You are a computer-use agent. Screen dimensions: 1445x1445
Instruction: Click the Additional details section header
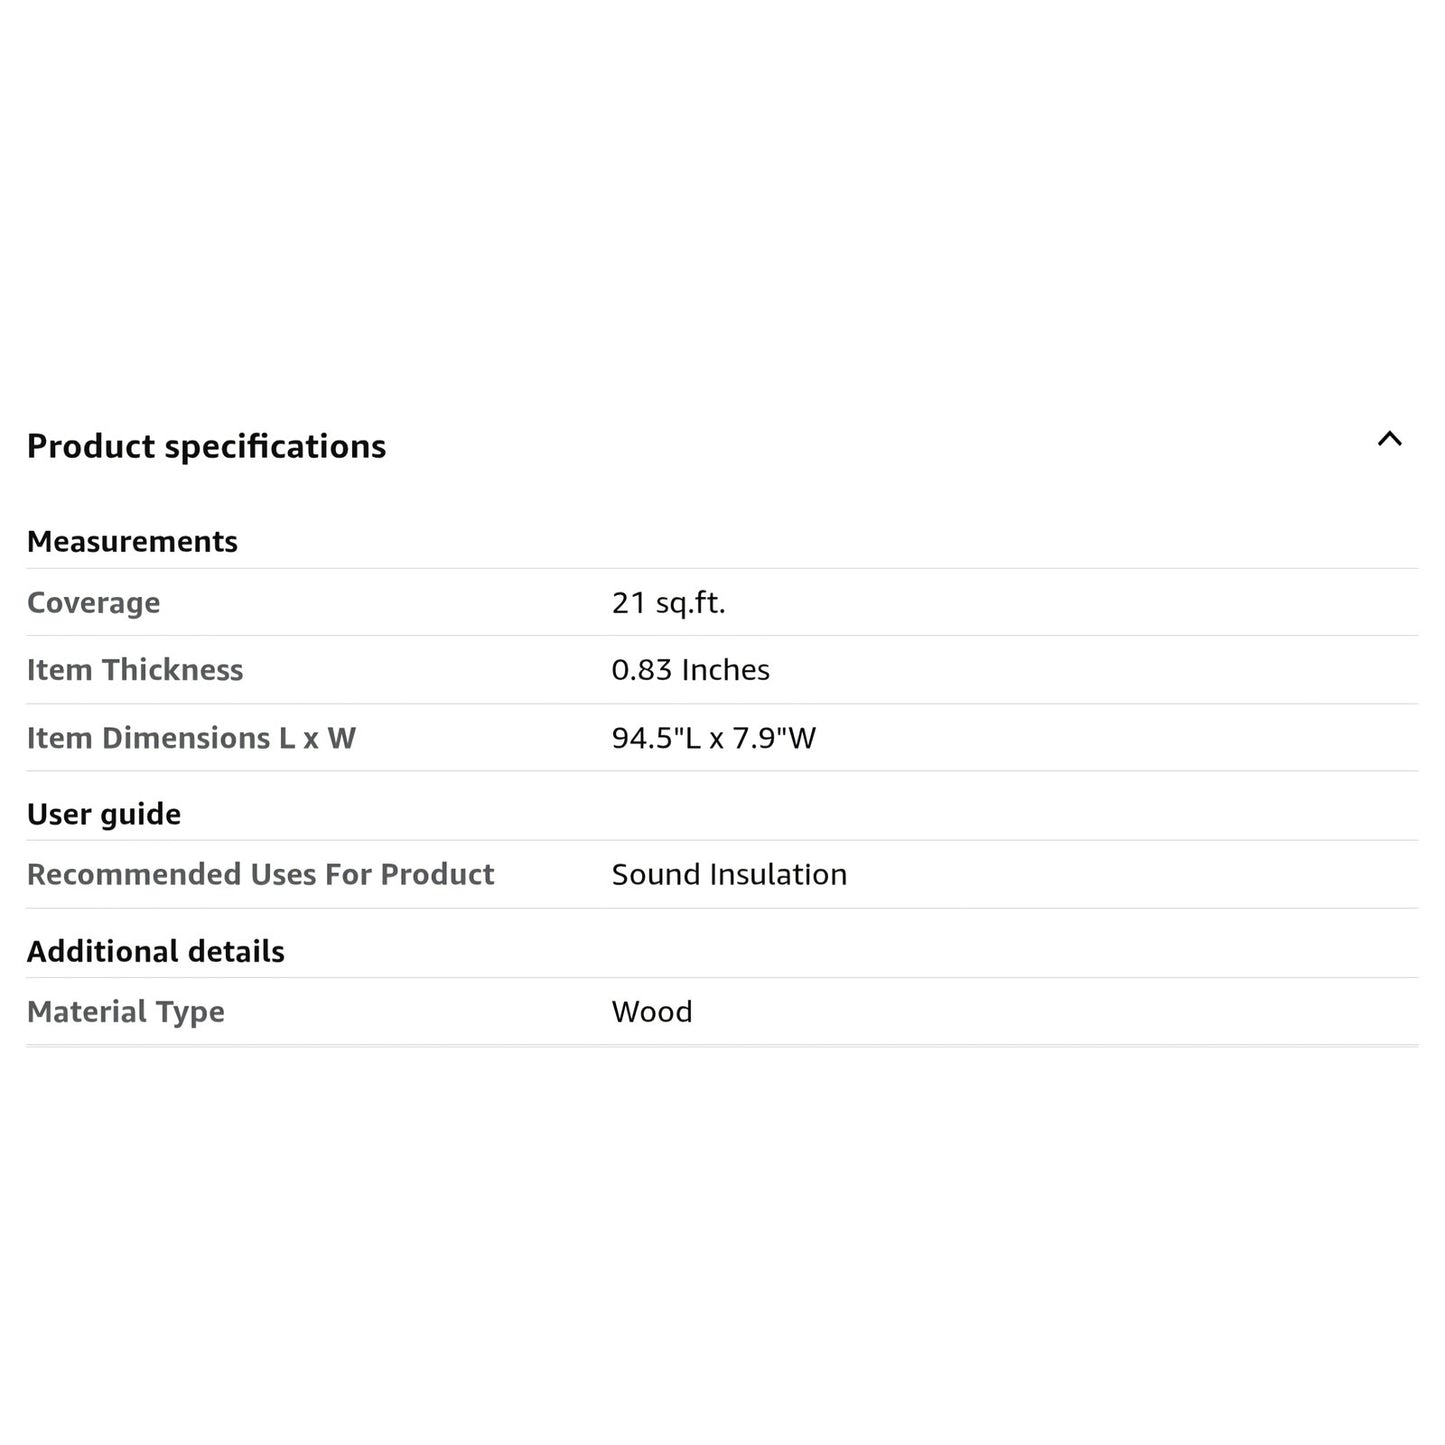(x=155, y=951)
